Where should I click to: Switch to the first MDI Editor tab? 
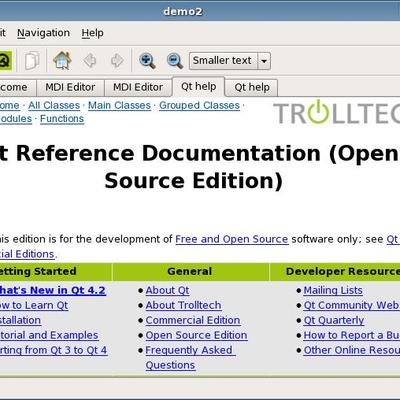coord(70,87)
